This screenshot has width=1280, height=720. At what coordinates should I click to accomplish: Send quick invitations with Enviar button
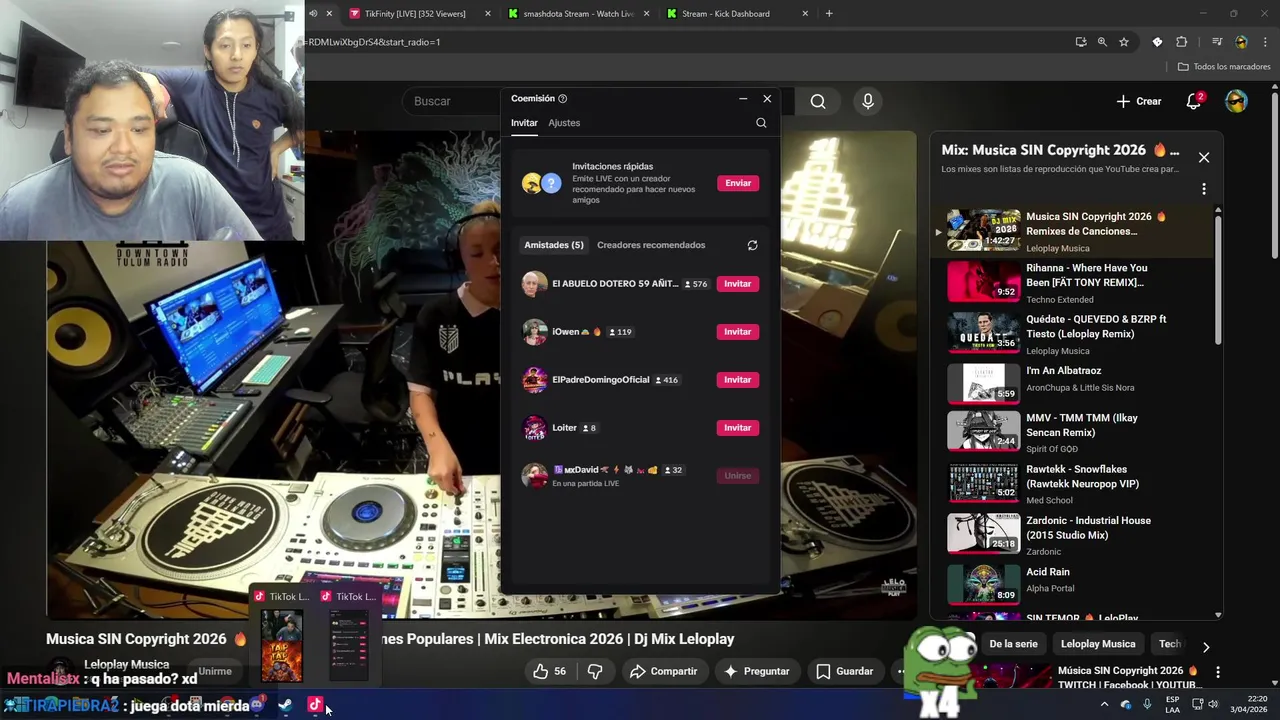[x=738, y=183]
